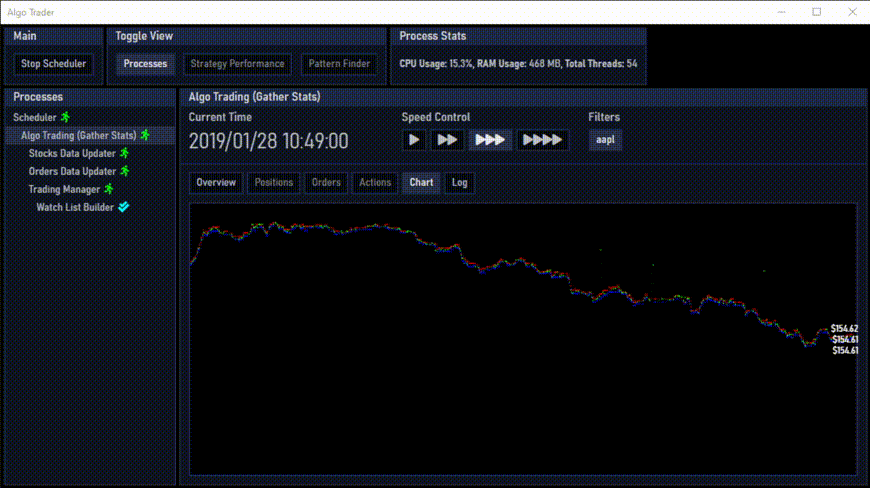Click the Filters label
This screenshot has width=870, height=488.
click(604, 118)
